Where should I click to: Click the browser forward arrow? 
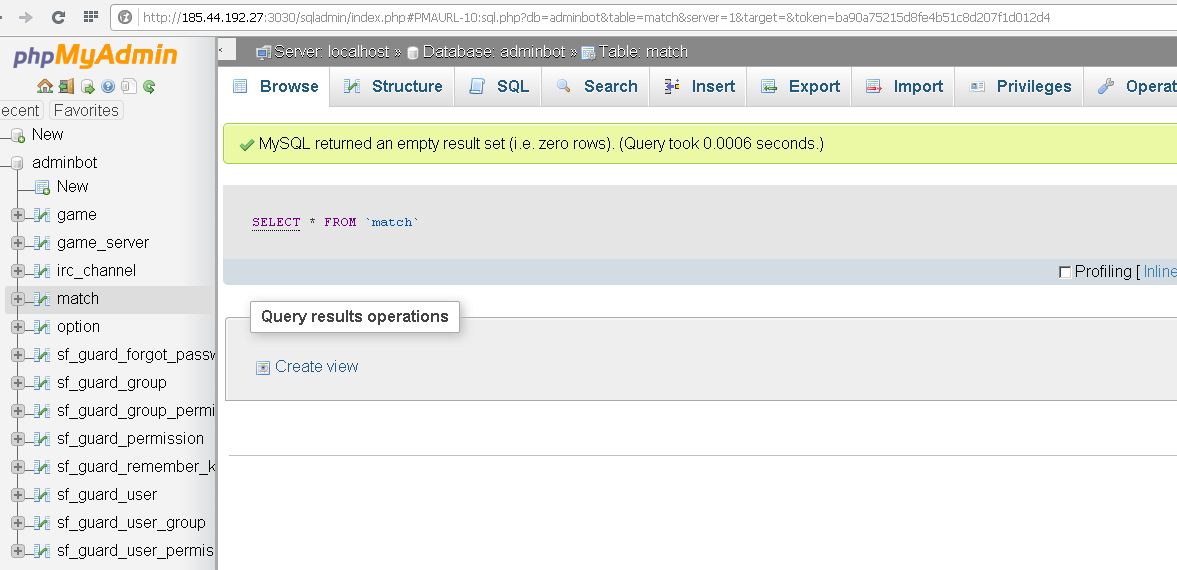(26, 17)
